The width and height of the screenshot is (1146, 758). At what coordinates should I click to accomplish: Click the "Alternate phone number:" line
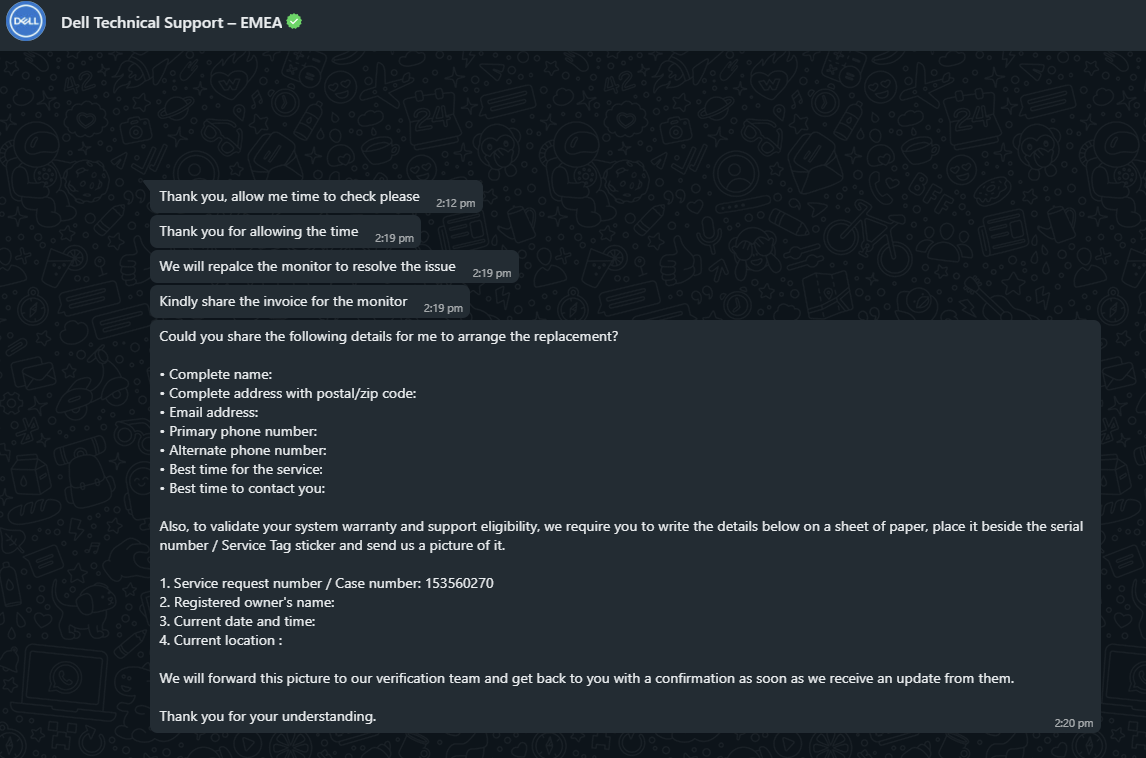pyautogui.click(x=243, y=450)
